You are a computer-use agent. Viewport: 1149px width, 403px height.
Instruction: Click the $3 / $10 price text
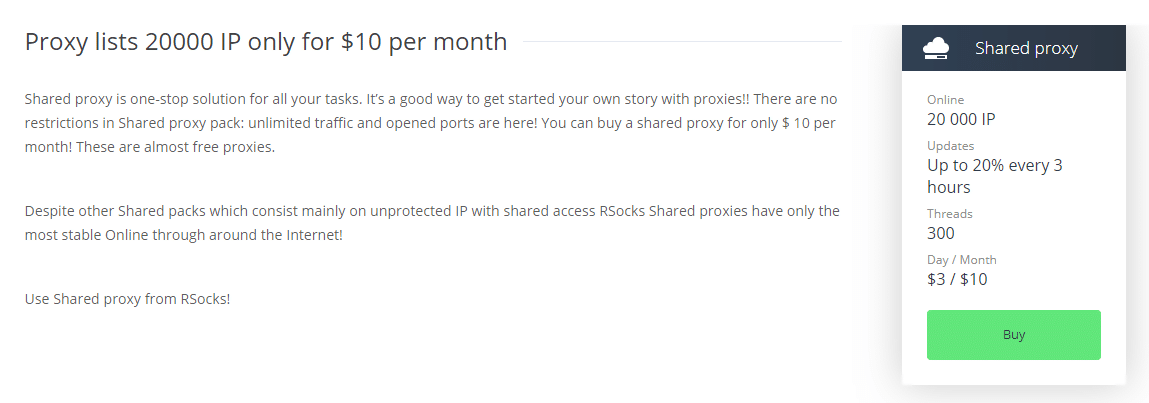957,279
